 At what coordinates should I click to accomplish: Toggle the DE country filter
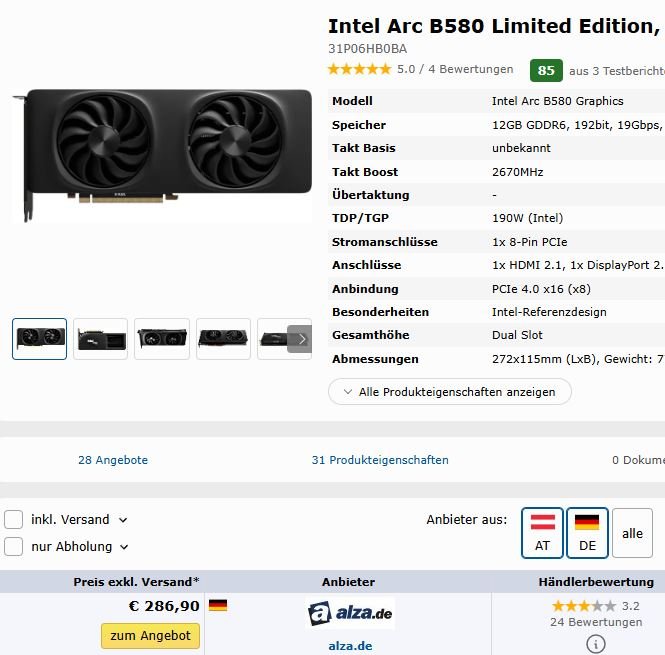click(x=587, y=533)
